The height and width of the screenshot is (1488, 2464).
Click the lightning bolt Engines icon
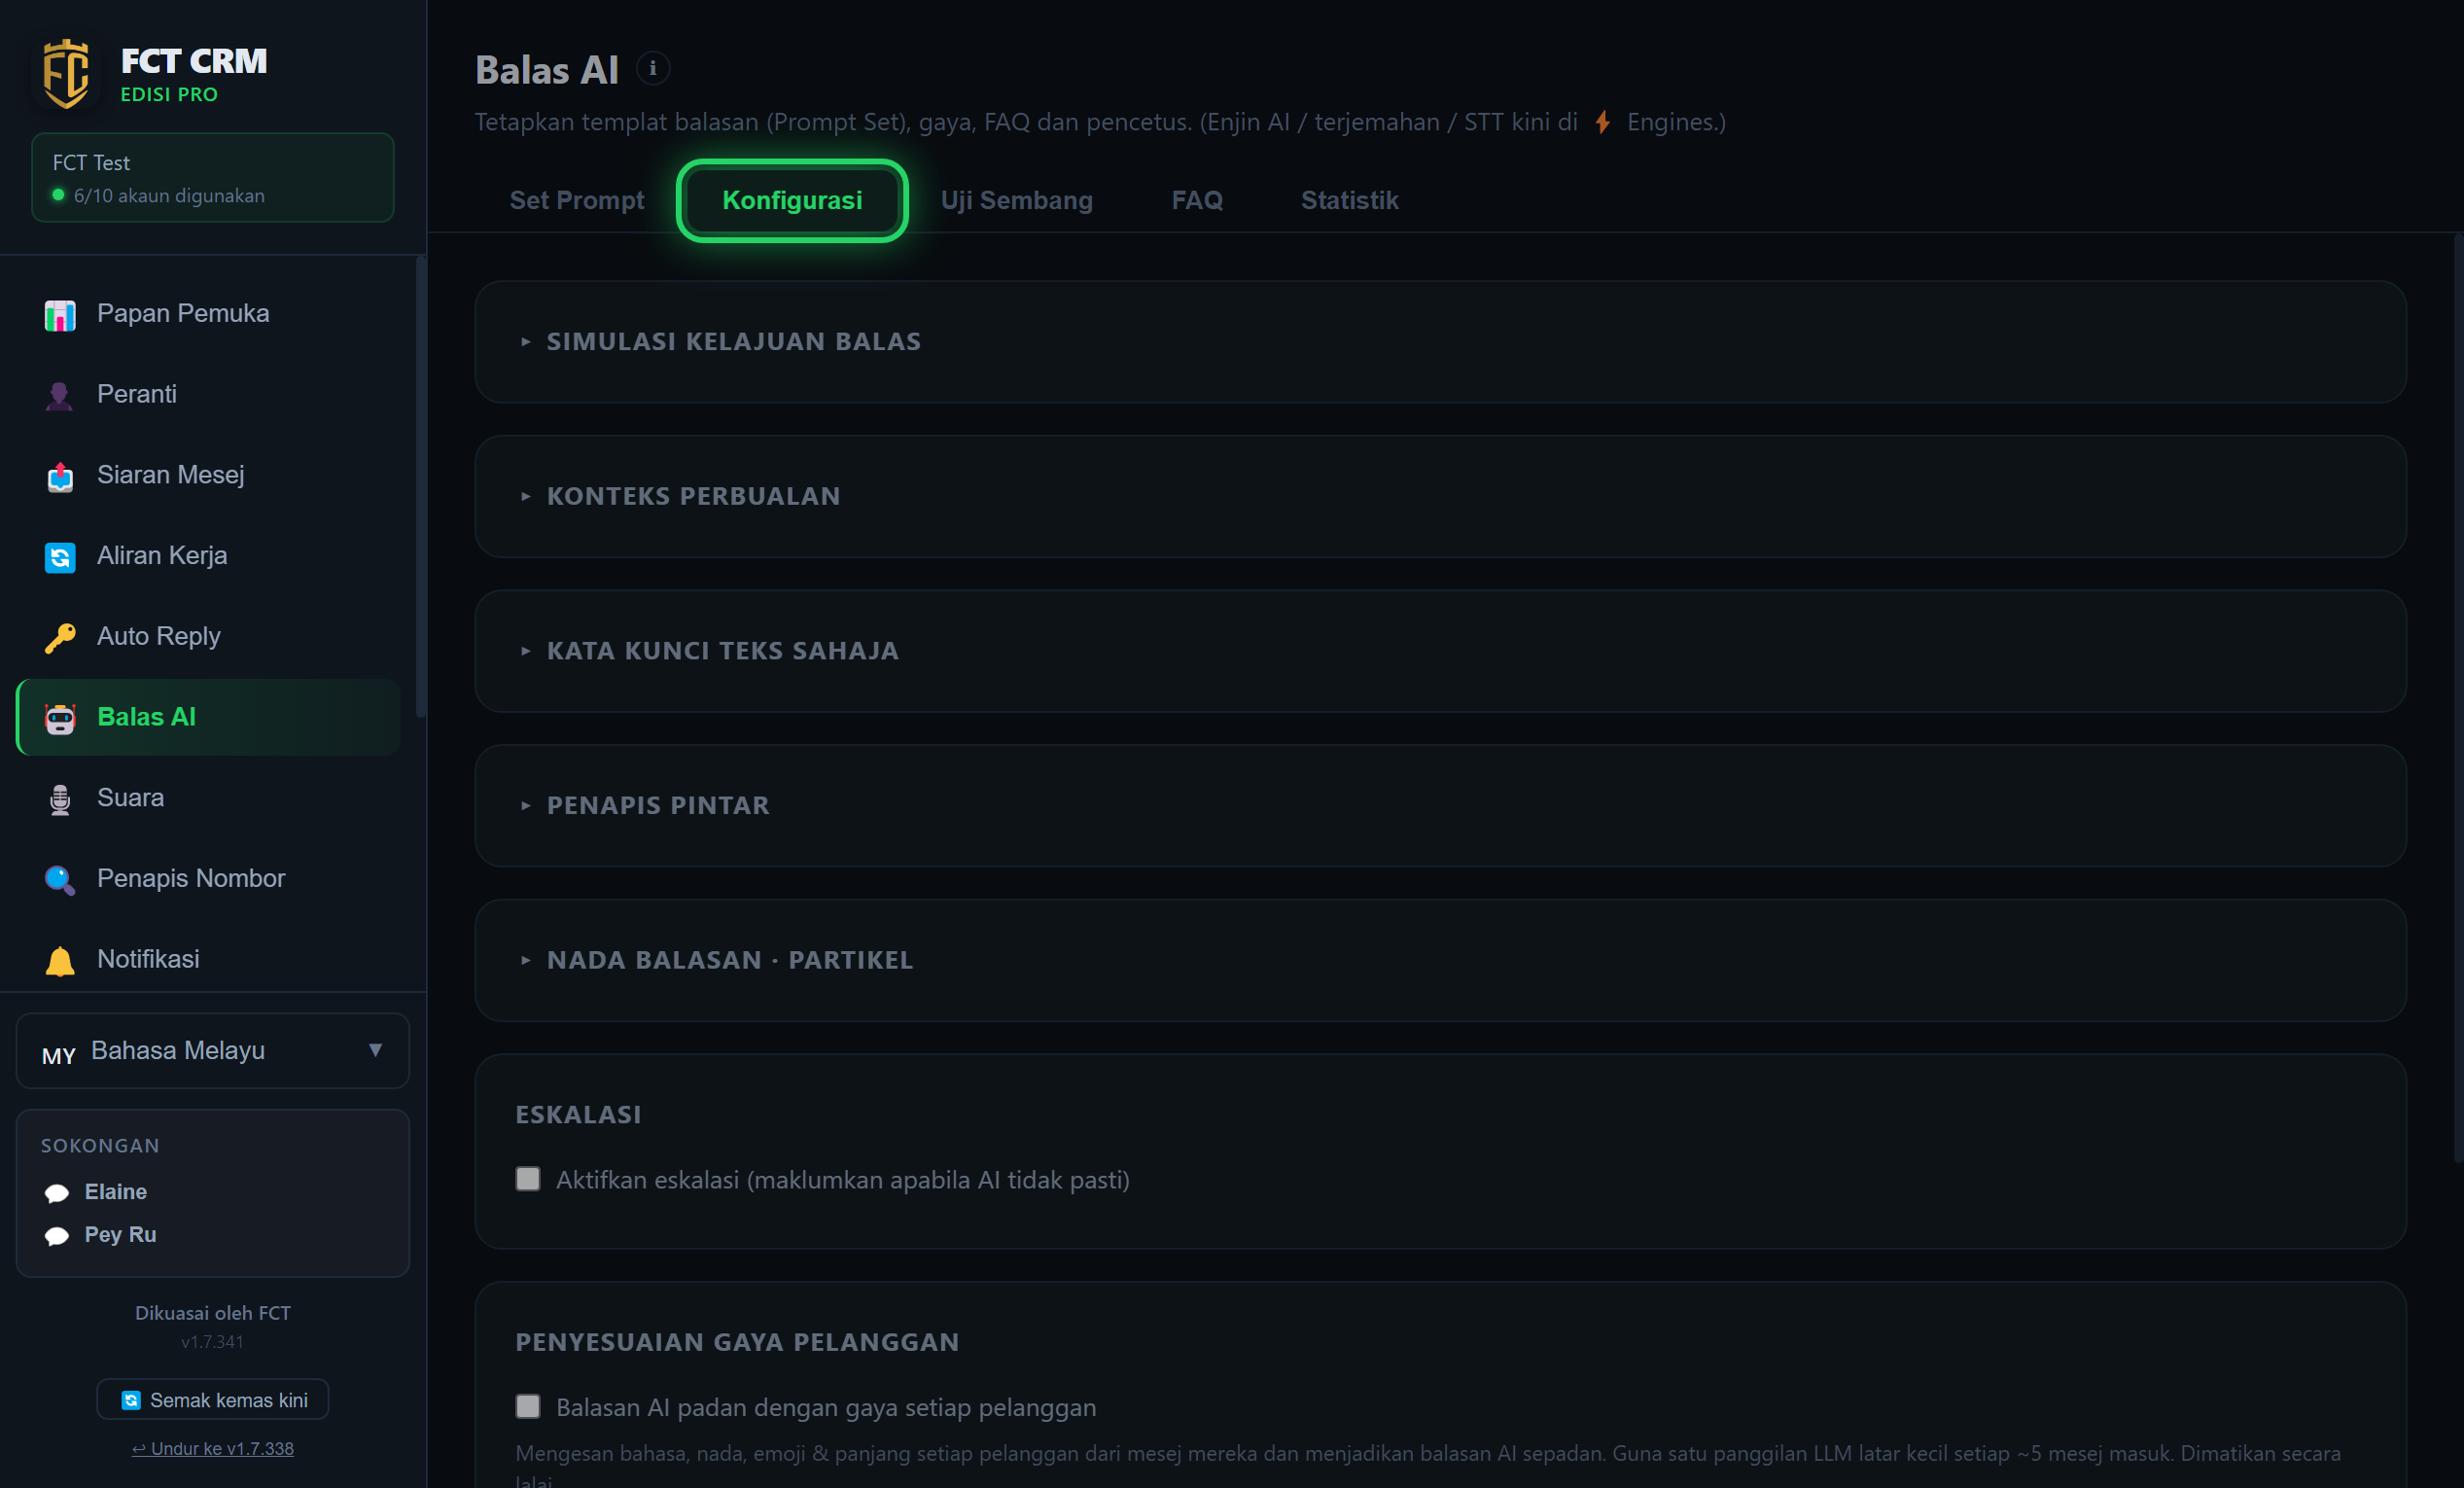(x=1603, y=122)
